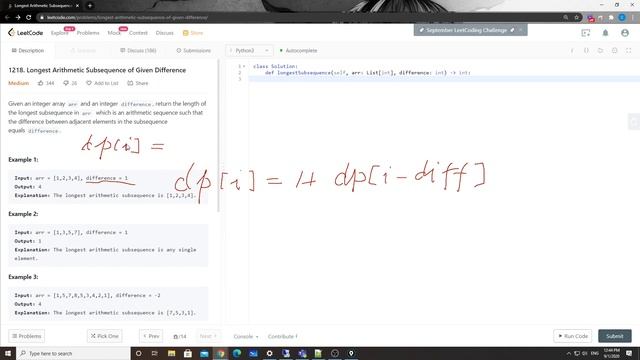Switch to the Submissions tab
The width and height of the screenshot is (640, 360).
pos(193,51)
